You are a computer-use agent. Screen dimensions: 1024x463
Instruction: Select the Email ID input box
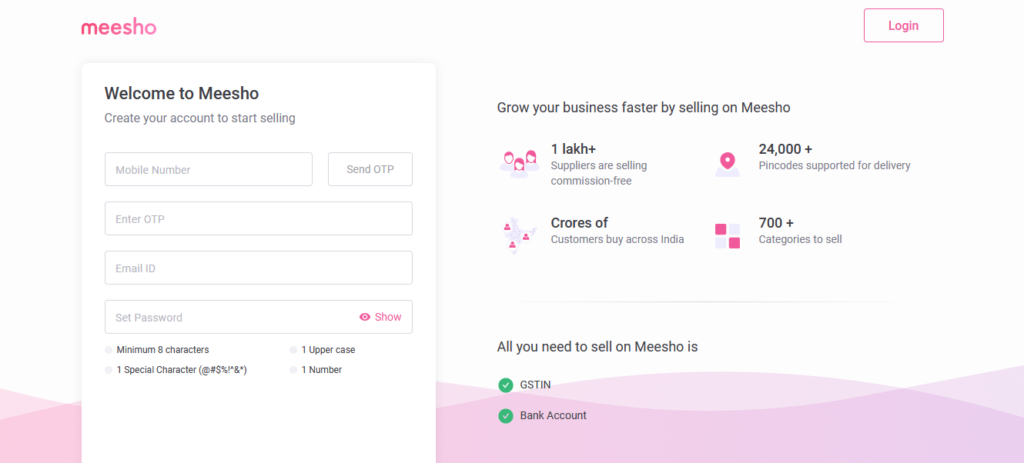pyautogui.click(x=258, y=268)
